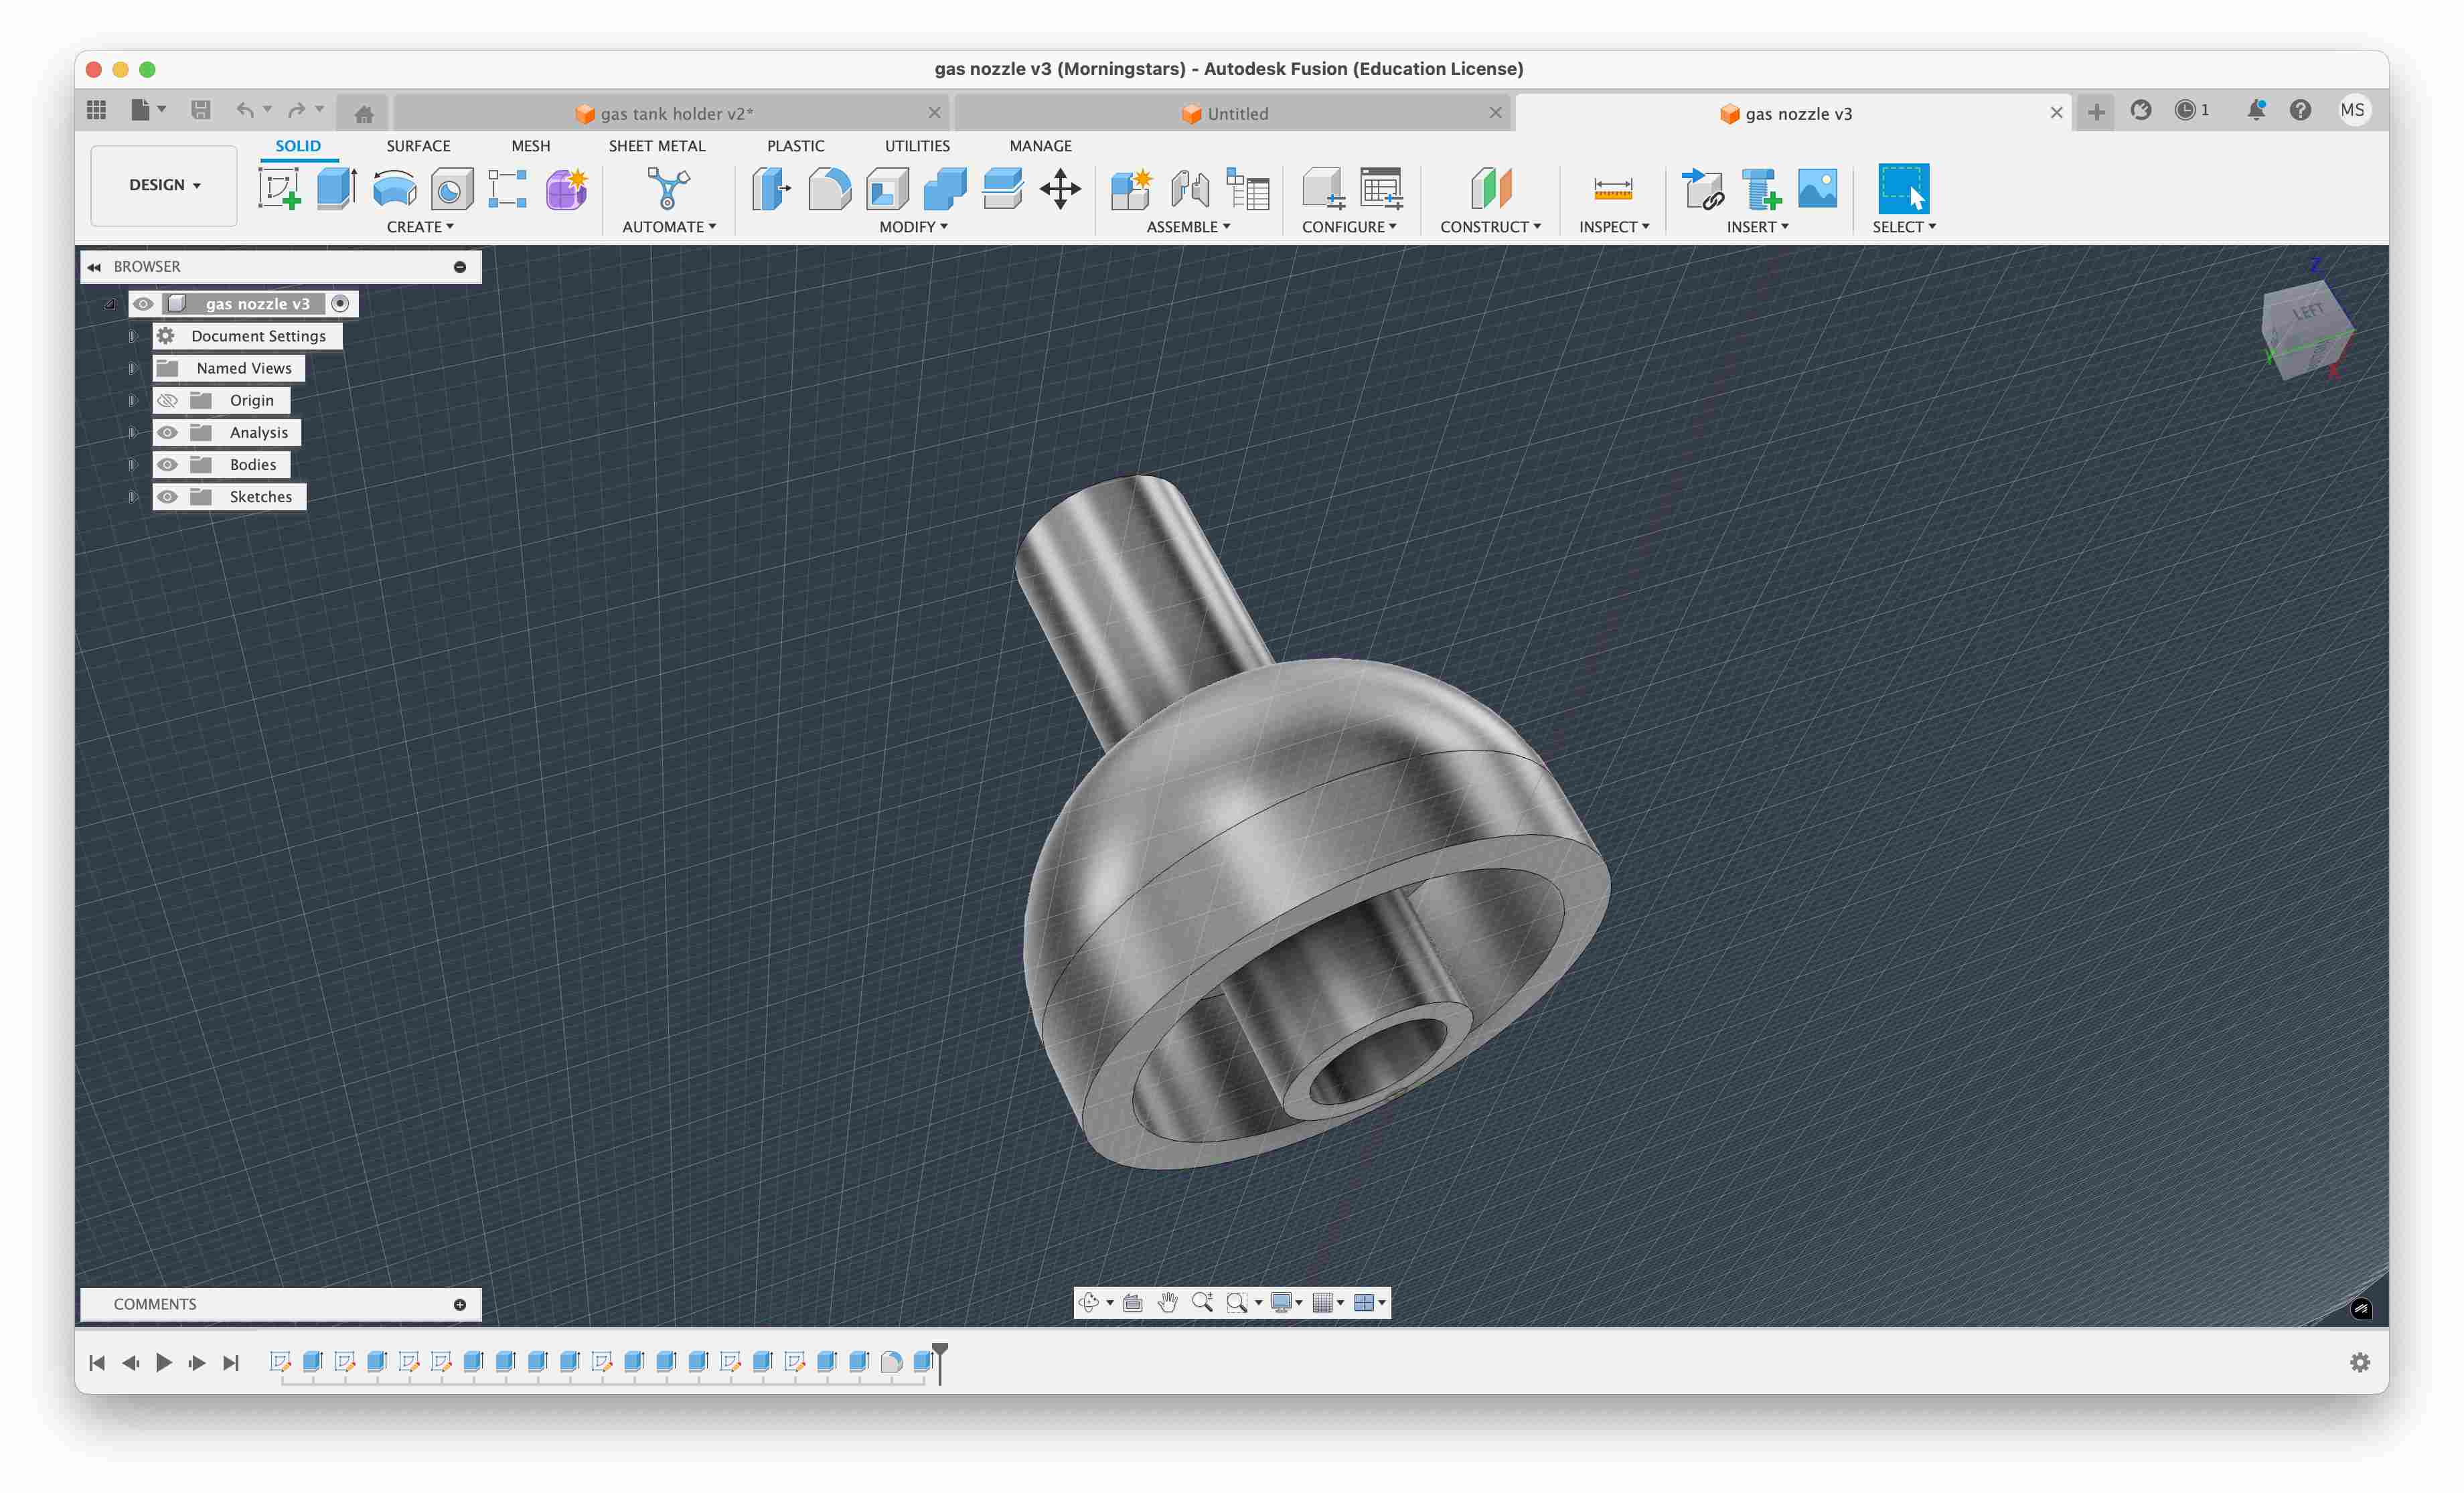
Task: Open the Notifications bell
Action: (2256, 110)
